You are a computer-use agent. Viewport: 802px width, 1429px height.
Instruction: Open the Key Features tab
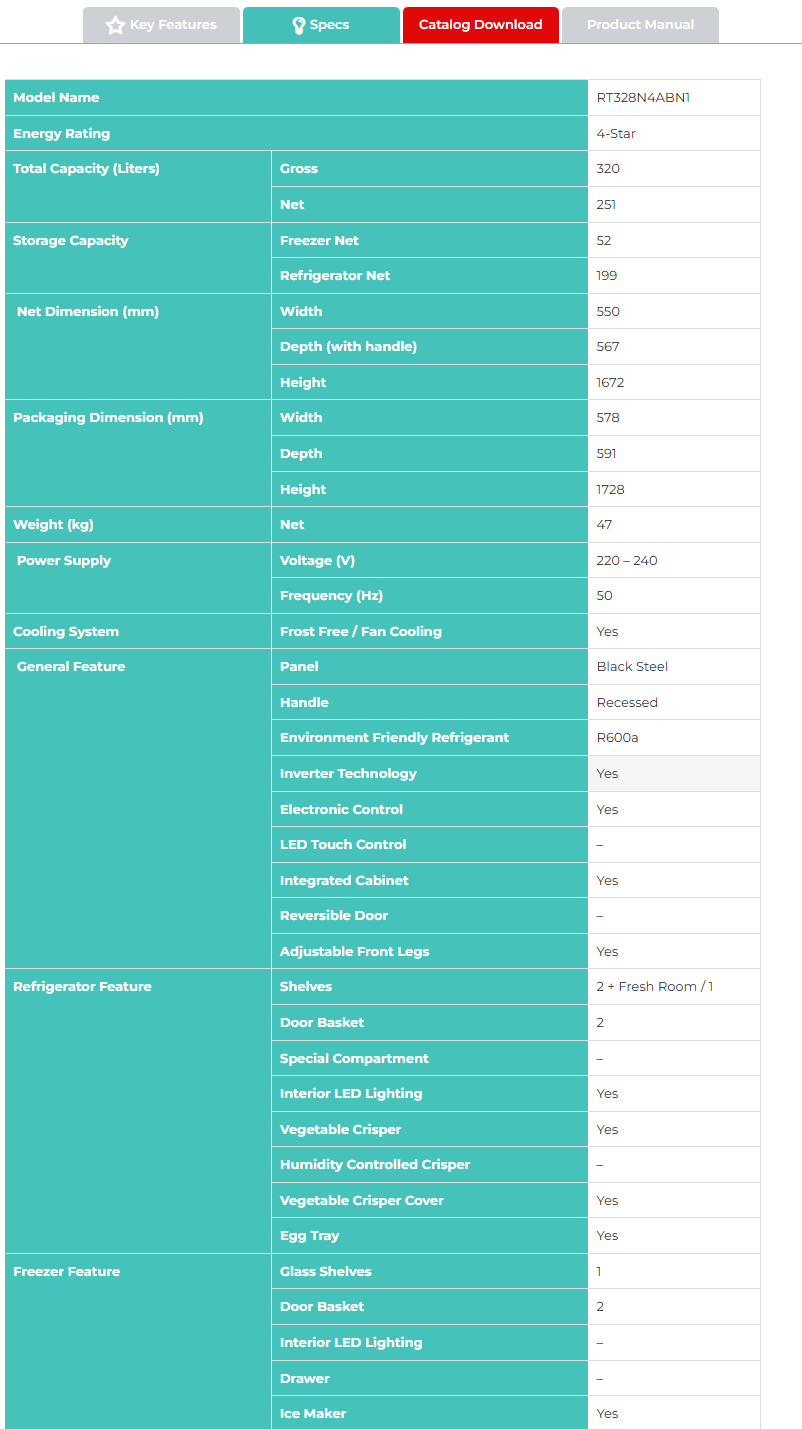click(x=161, y=25)
